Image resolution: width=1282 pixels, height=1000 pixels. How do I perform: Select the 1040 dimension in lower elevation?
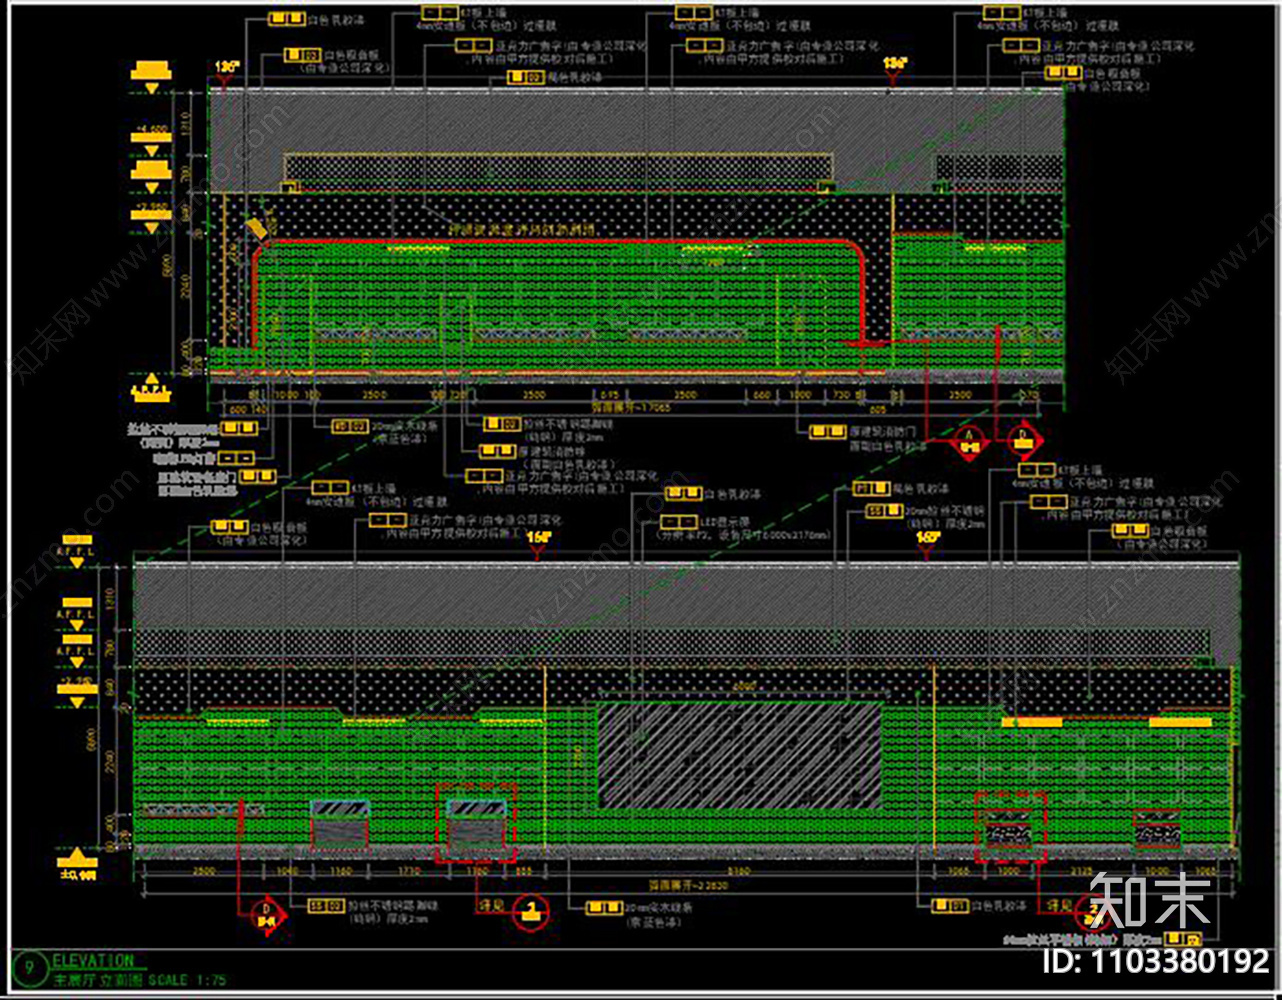(287, 872)
